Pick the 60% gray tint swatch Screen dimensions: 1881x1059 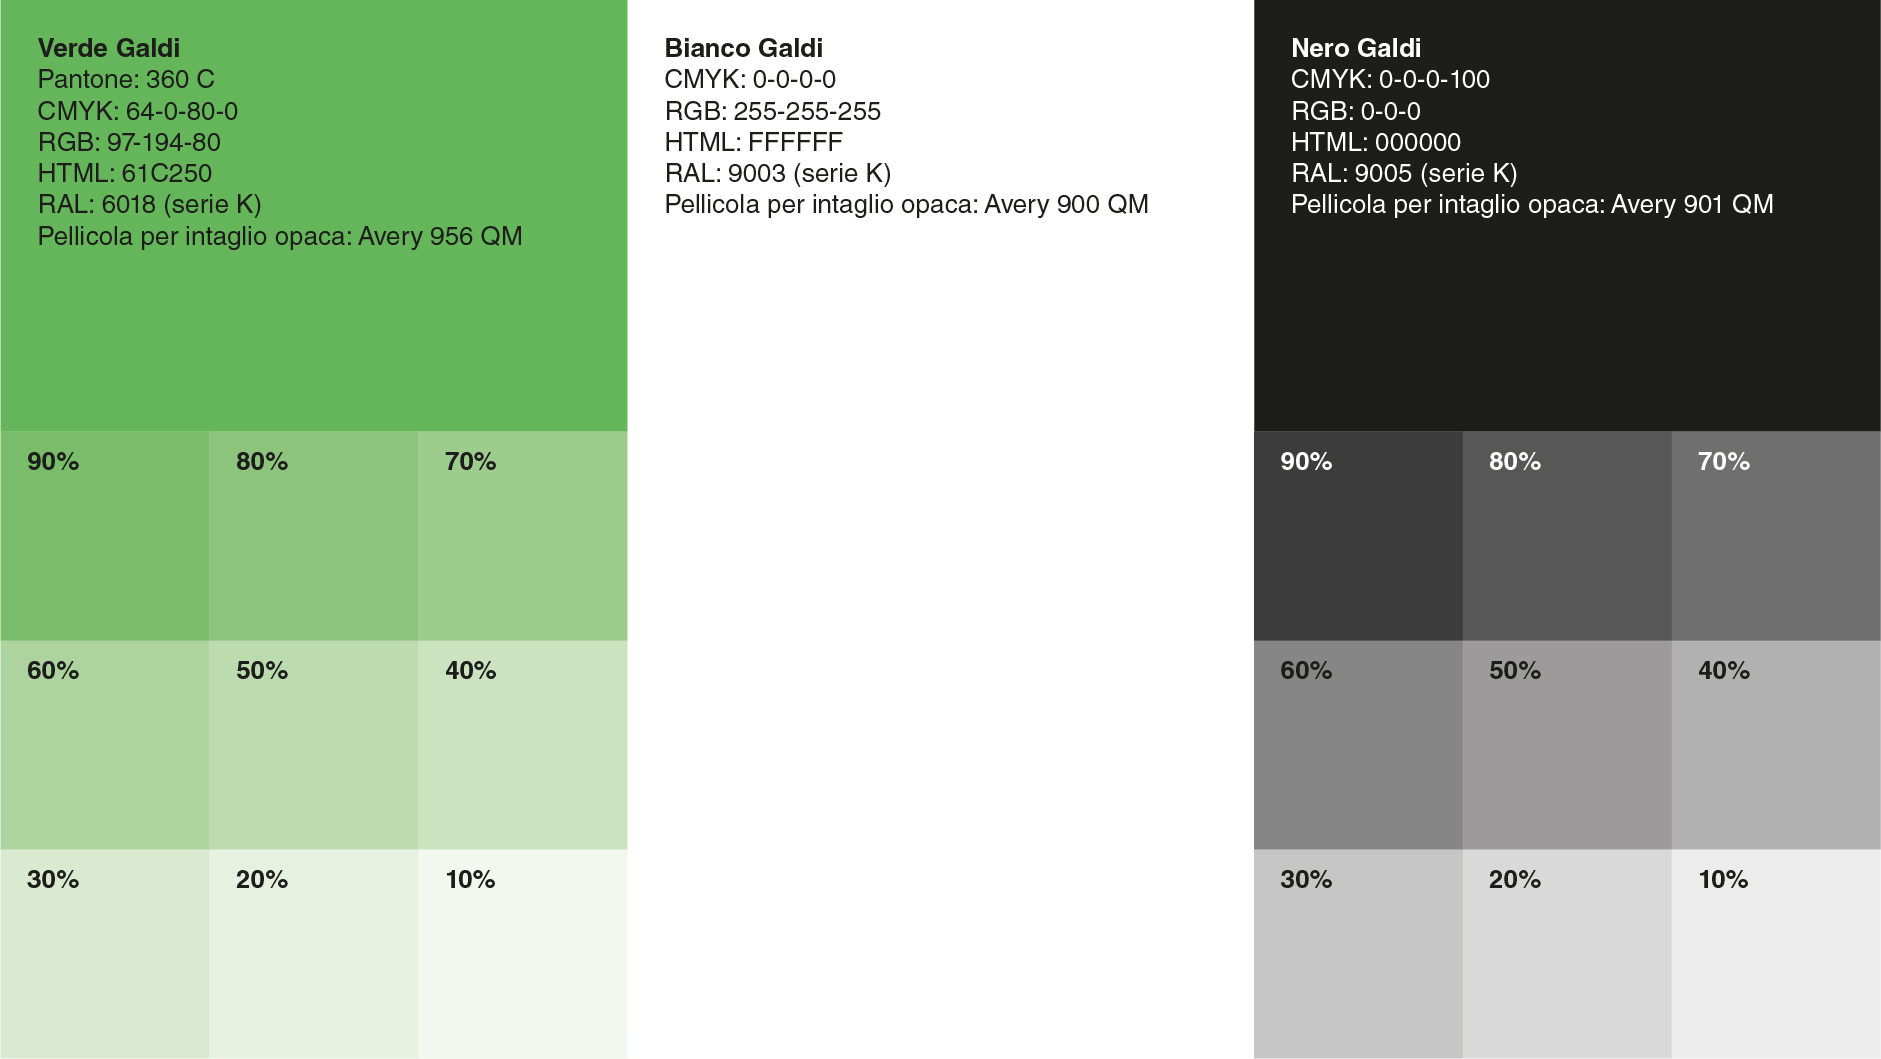click(1358, 745)
